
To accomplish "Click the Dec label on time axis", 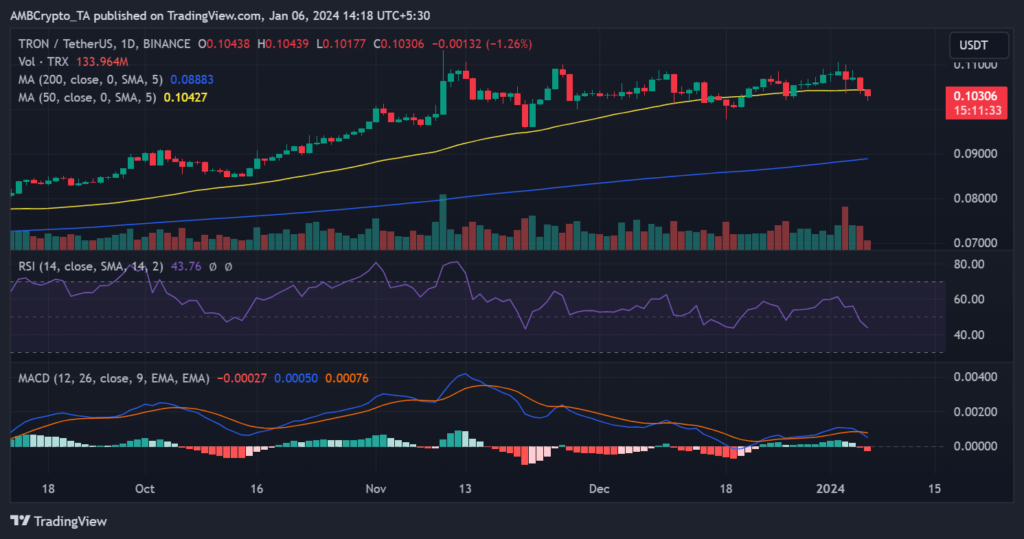I will click(x=598, y=489).
